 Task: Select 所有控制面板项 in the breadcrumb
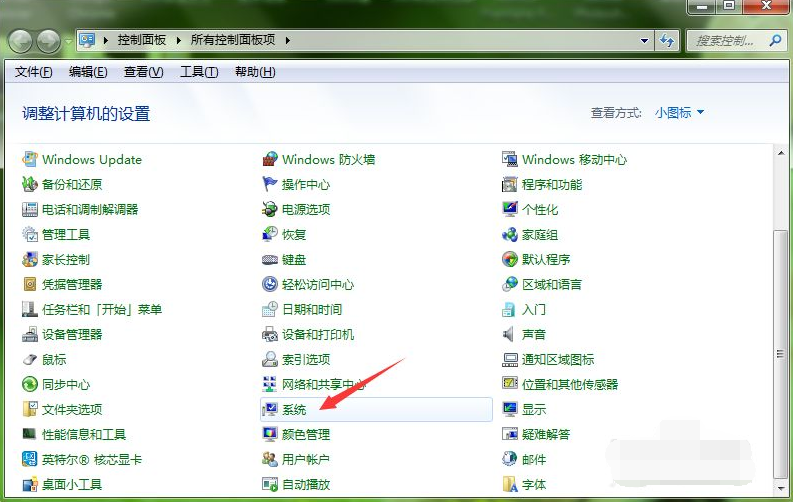(233, 40)
